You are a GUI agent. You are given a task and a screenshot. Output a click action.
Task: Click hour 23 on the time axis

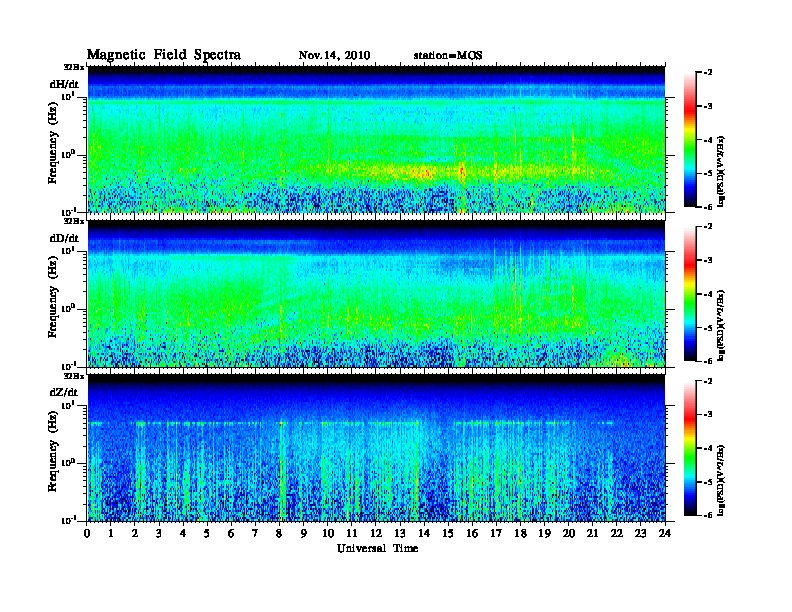pos(641,534)
